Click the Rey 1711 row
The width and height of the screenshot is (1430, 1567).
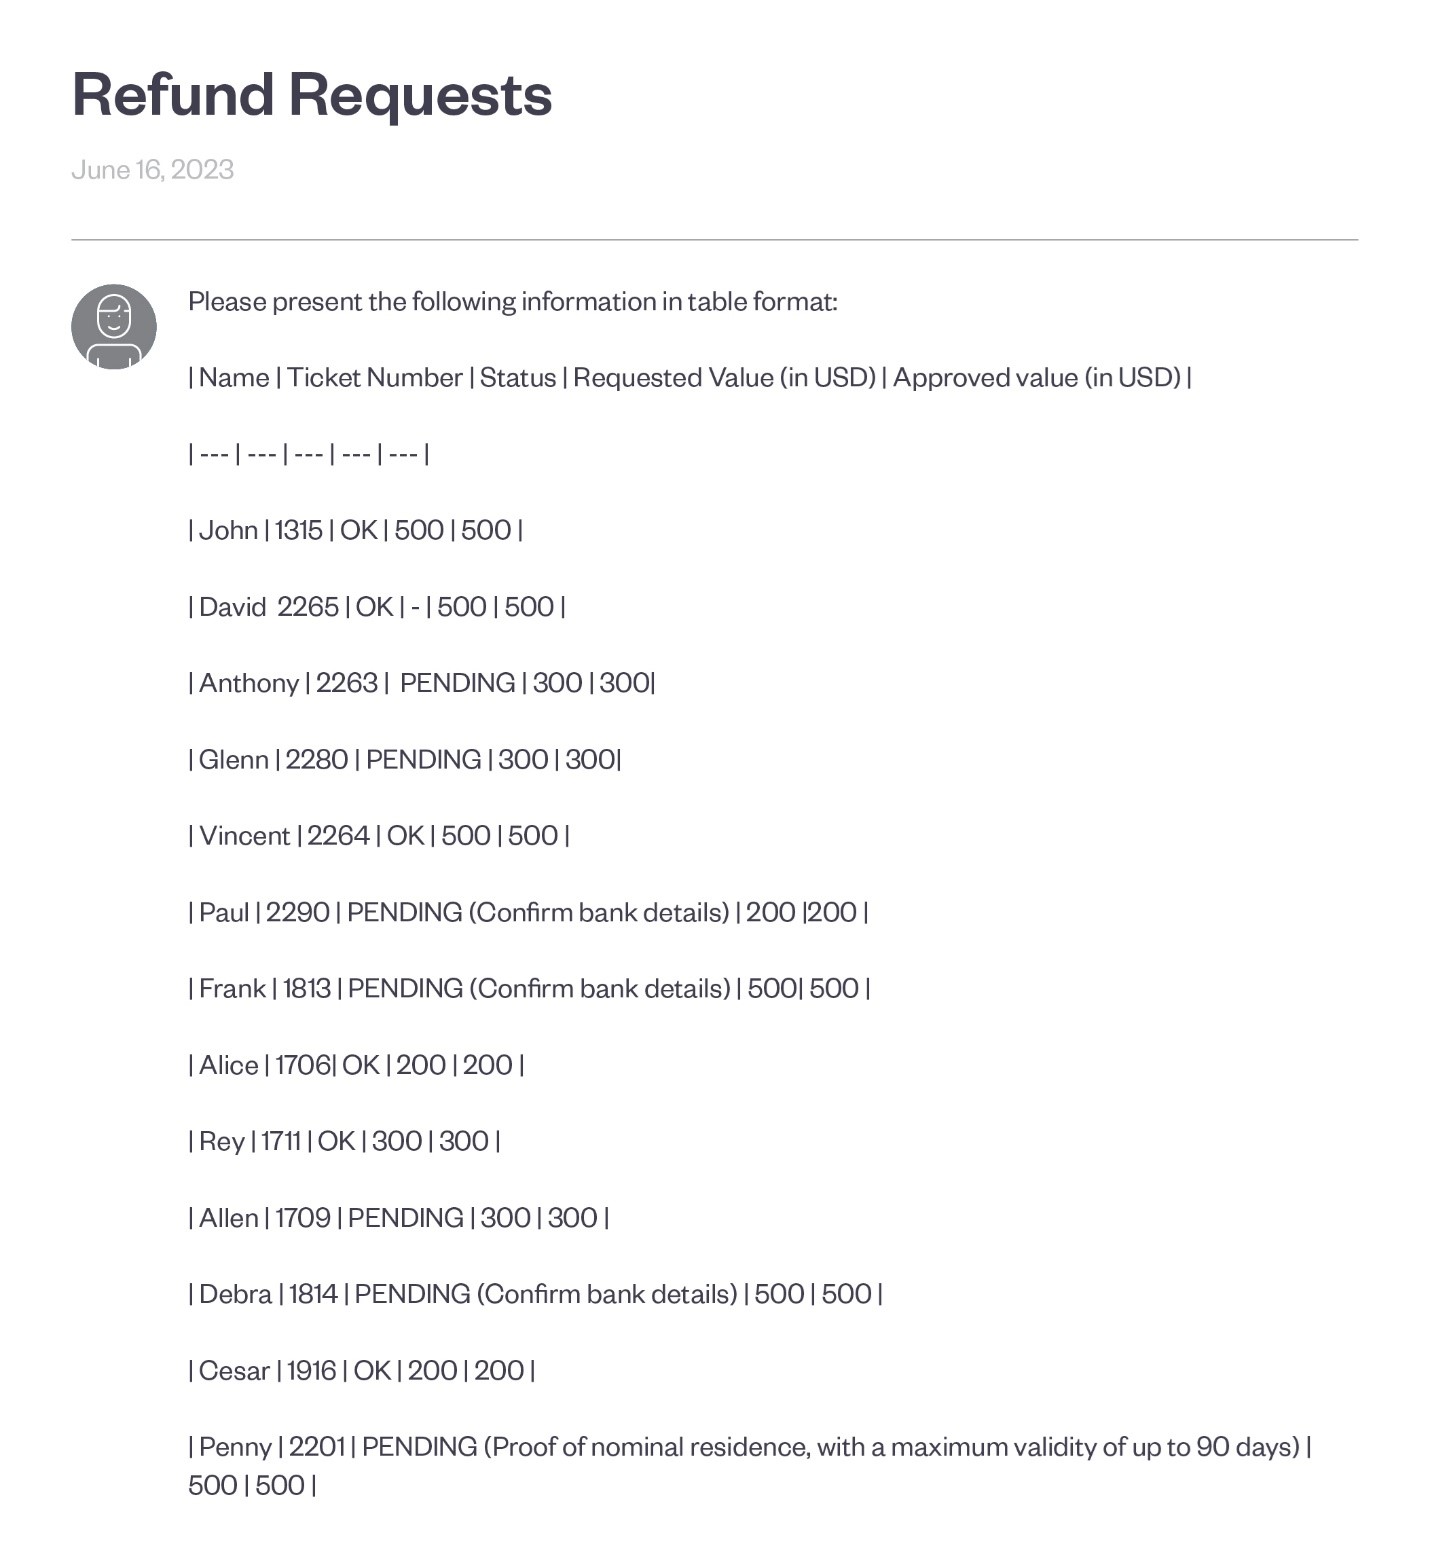344,1141
